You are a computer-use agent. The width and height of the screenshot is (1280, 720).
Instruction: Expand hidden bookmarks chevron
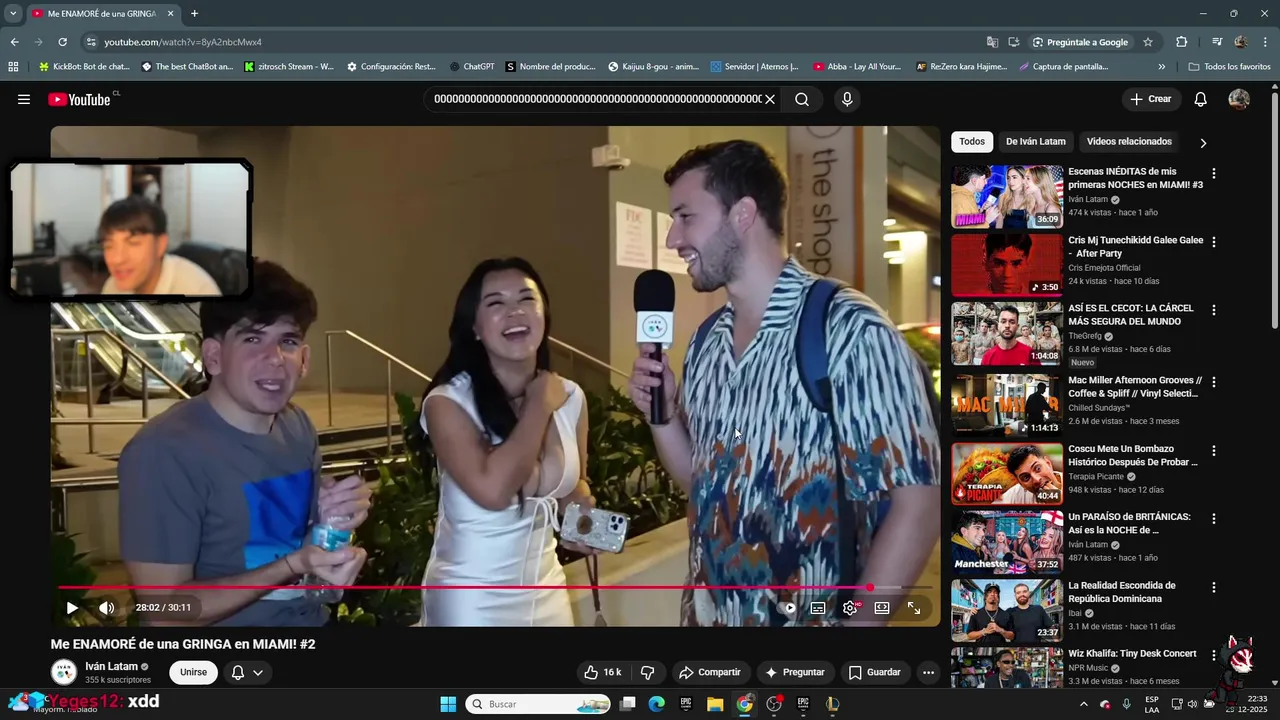[1161, 67]
